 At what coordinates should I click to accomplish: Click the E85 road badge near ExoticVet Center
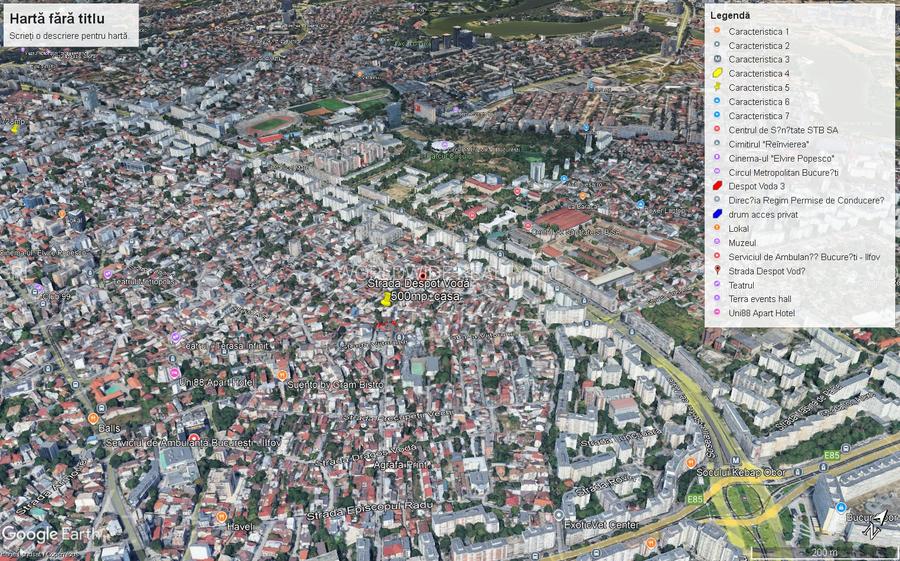click(x=695, y=499)
